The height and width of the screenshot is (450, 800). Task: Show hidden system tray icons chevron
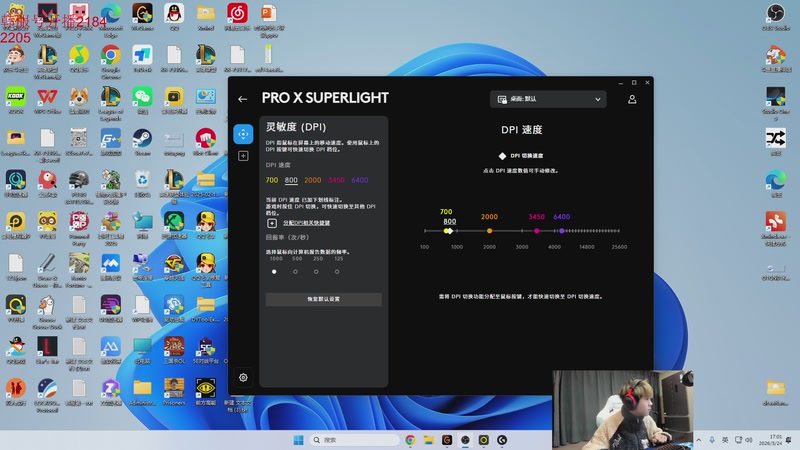click(x=698, y=440)
